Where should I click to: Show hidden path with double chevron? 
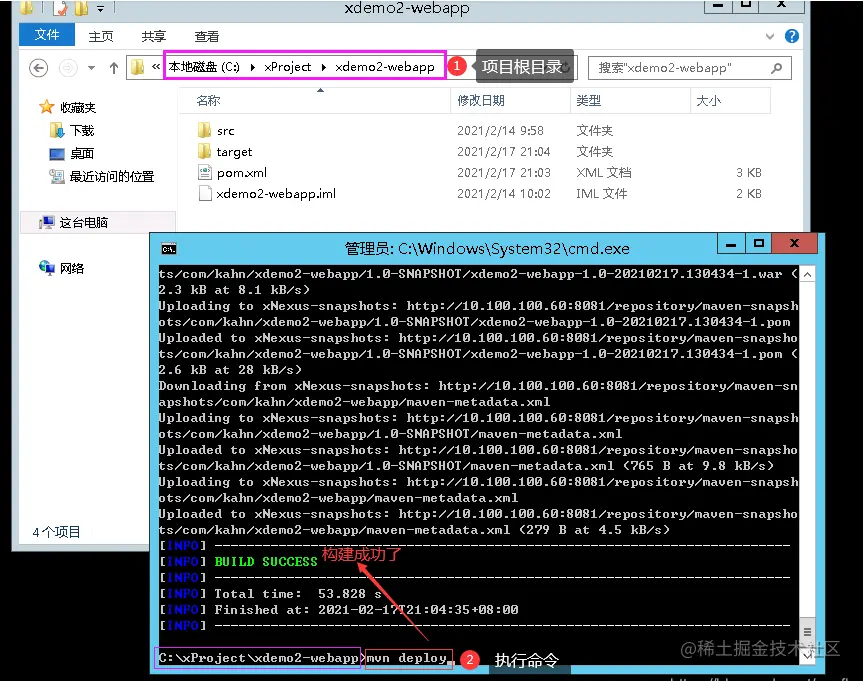(x=156, y=67)
